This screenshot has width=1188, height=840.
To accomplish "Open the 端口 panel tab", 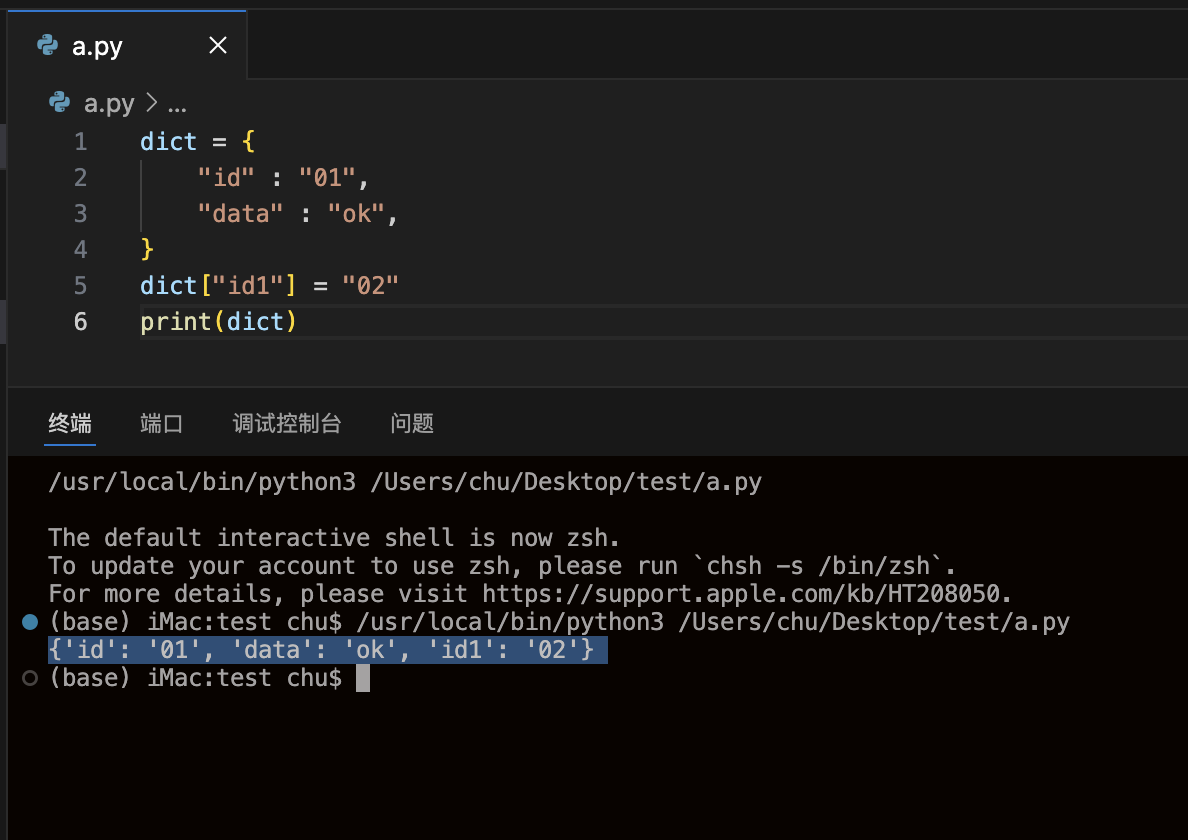I will (x=162, y=423).
